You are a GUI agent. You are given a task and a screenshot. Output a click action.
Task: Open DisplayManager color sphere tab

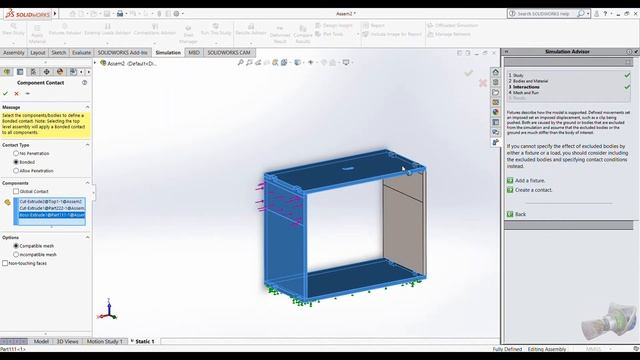(60, 72)
